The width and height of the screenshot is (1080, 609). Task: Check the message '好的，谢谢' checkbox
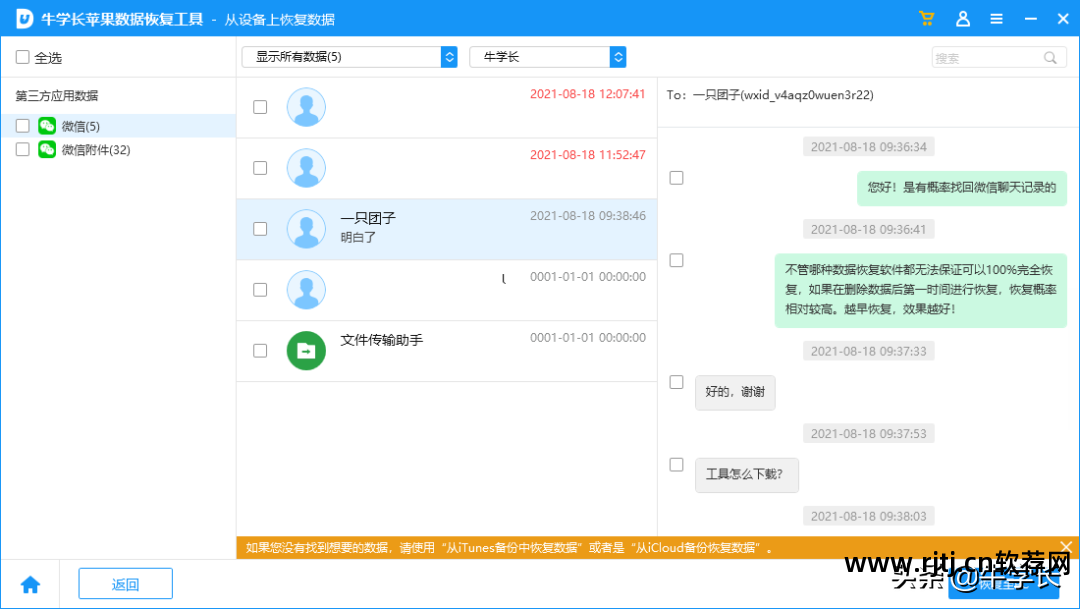(x=676, y=381)
